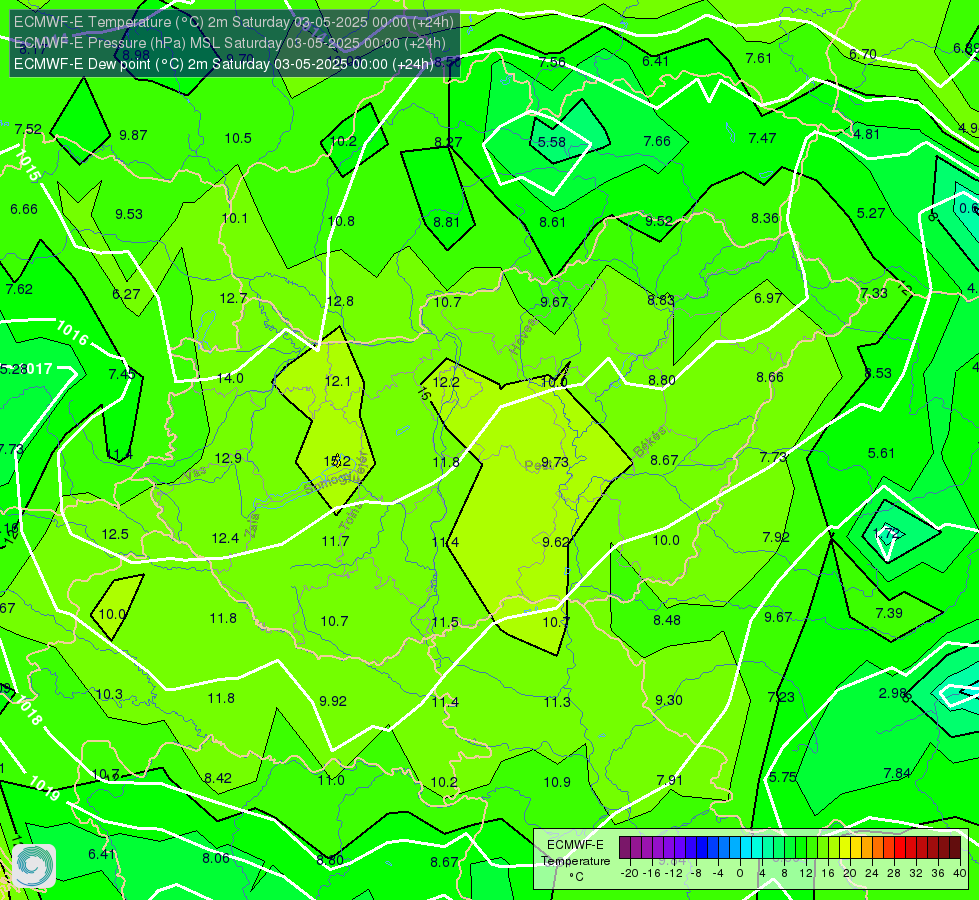Click the 12.7 temperature value
Screen dimensions: 979x900
(233, 298)
